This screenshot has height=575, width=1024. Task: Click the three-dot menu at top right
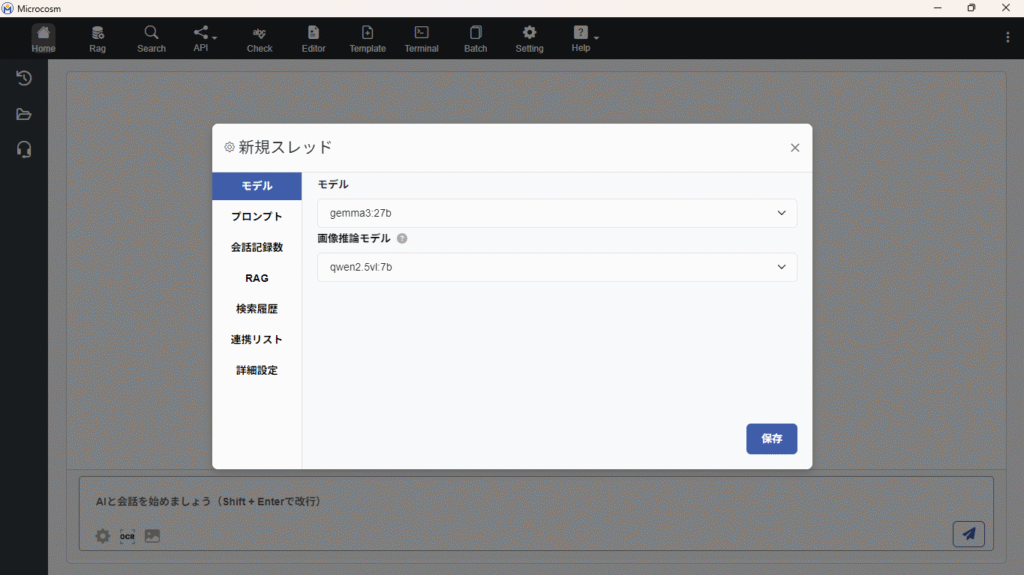[1007, 37]
